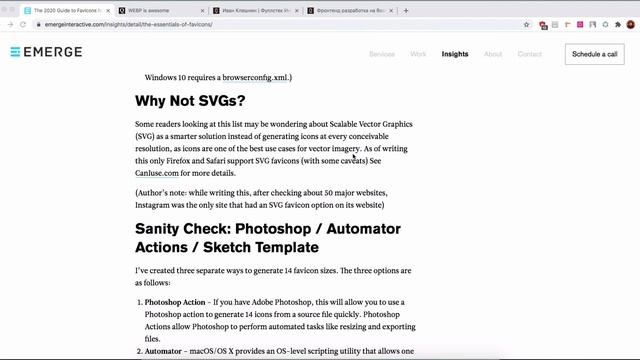The image size is (640, 360).
Task: Open the browserconfig.xml link
Action: coord(255,78)
